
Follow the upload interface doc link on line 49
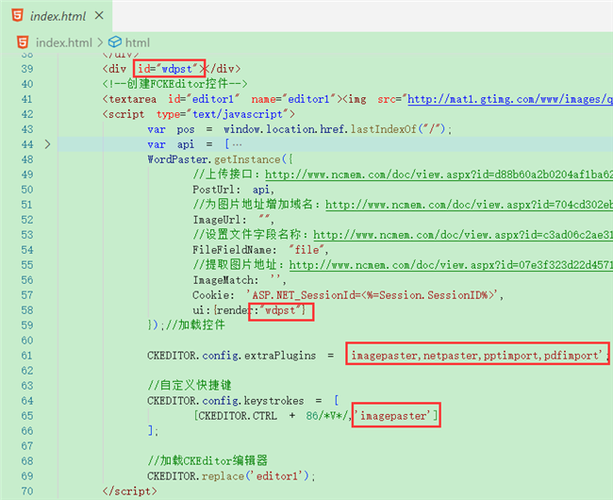point(438,174)
